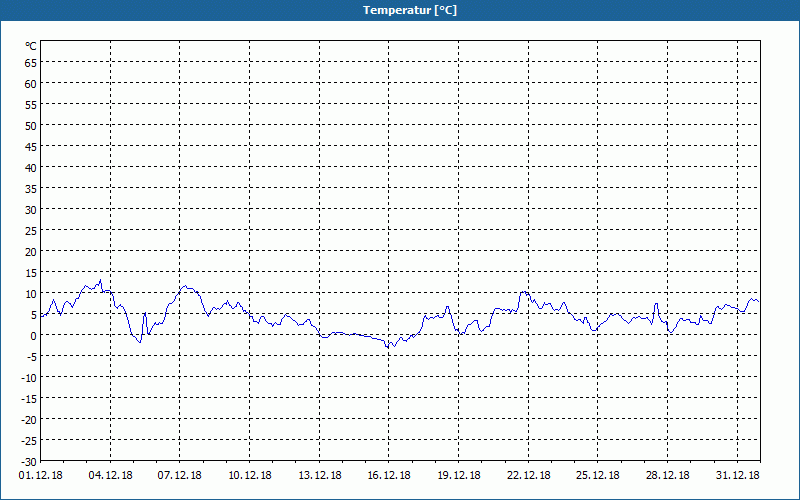Select the 65 value on the temperature axis
This screenshot has width=800, height=500.
(x=31, y=63)
